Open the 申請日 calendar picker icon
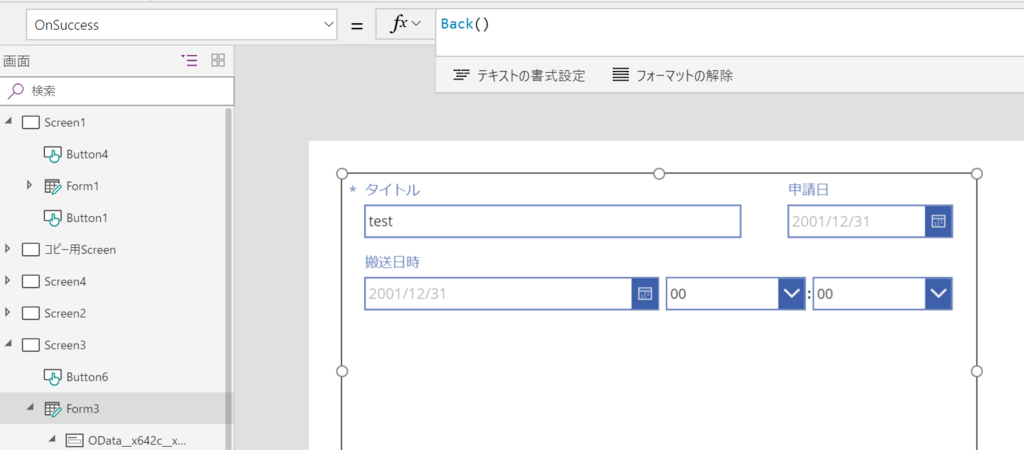This screenshot has height=450, width=1024. pyautogui.click(x=939, y=221)
